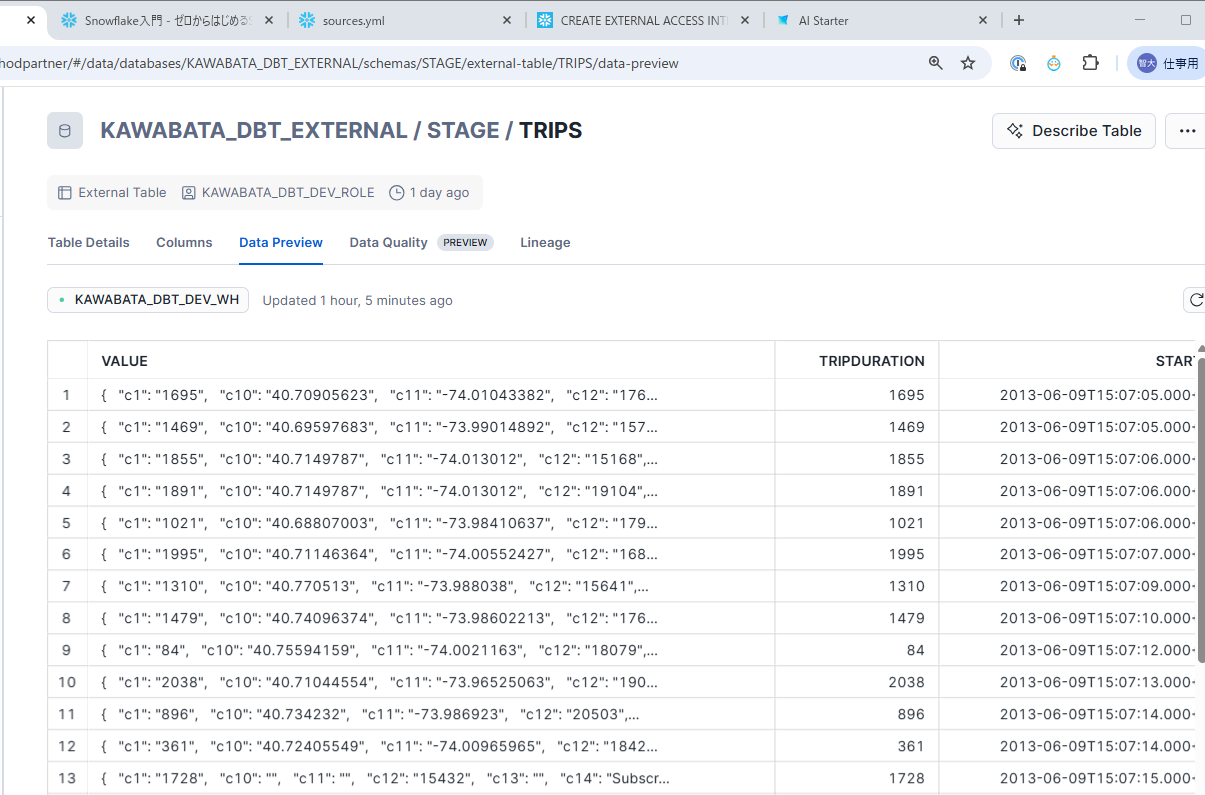Open a new browser tab
The height and width of the screenshot is (795, 1205).
pyautogui.click(x=1019, y=20)
